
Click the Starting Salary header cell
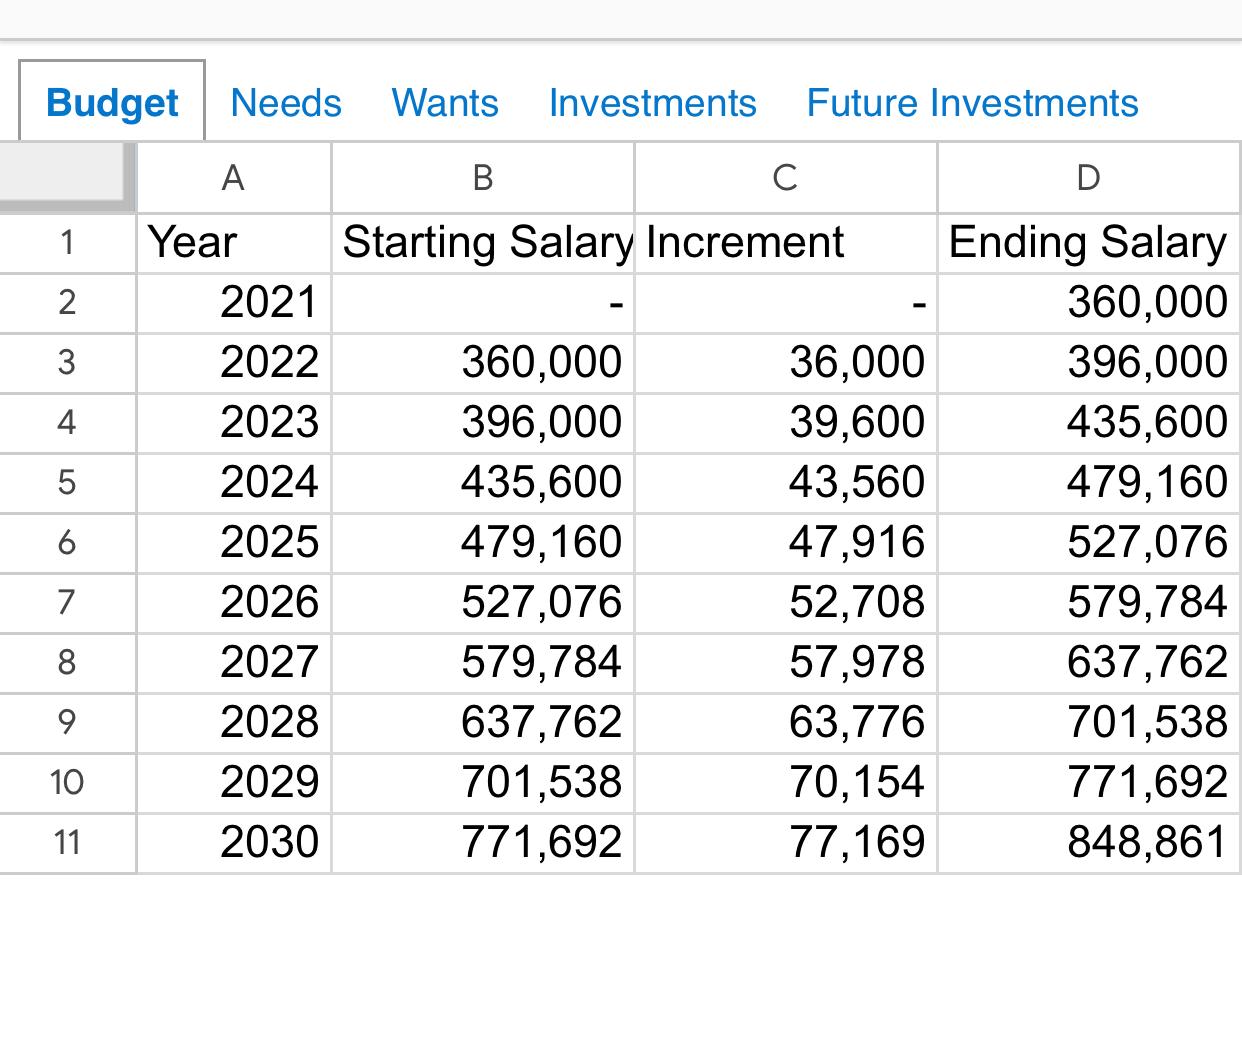click(483, 242)
